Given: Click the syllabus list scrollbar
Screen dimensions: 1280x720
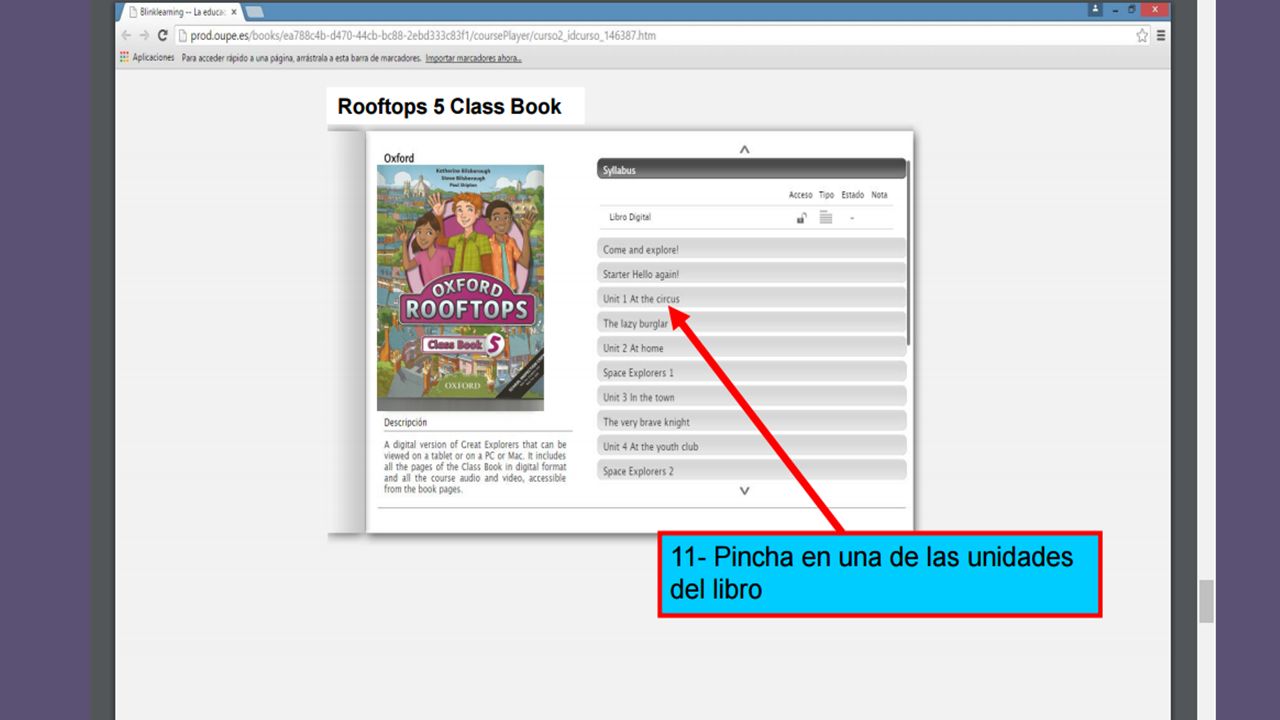Looking at the screenshot, I should click(909, 253).
